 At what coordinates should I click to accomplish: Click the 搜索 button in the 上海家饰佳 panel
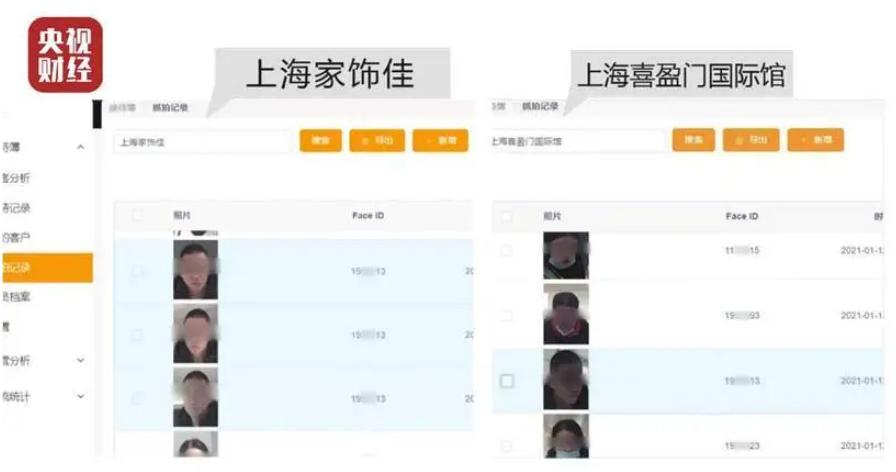(x=321, y=141)
